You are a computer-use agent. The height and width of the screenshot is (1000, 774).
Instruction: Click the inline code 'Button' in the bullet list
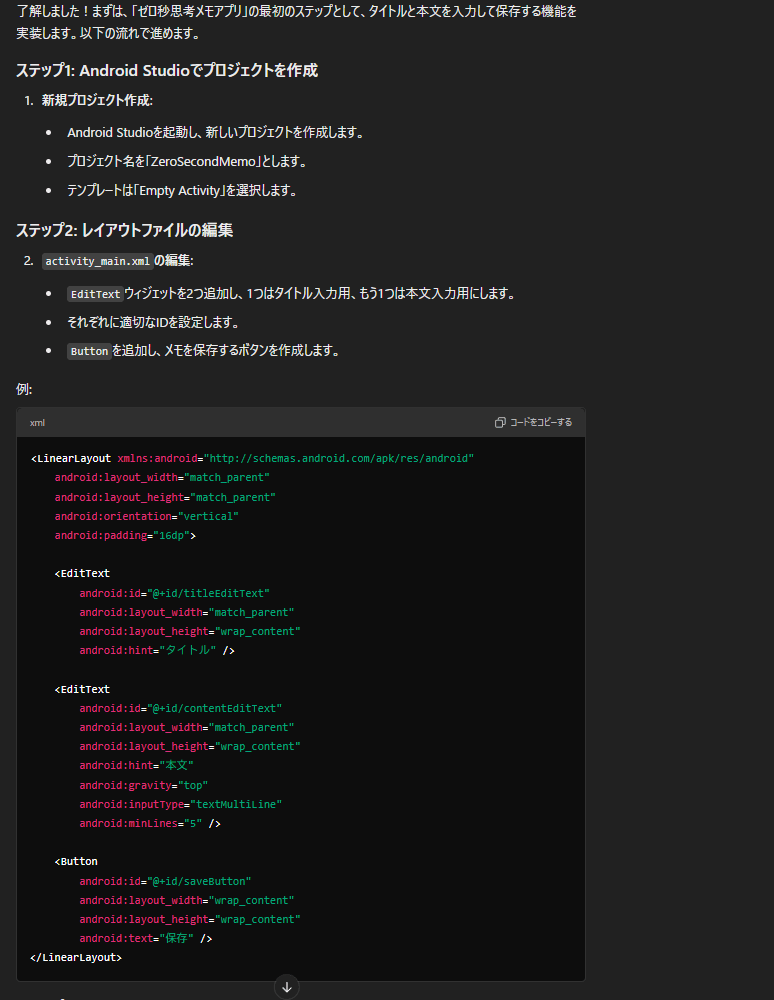click(x=89, y=351)
